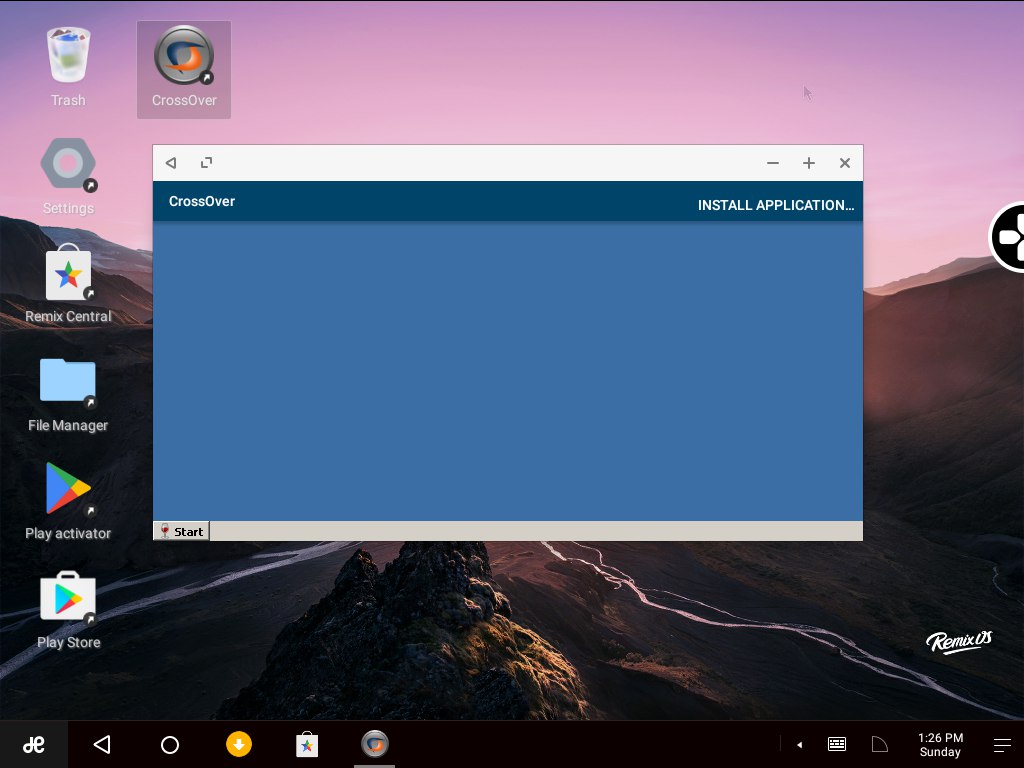Close the CrossOver window
This screenshot has height=768, width=1024.
click(x=844, y=163)
